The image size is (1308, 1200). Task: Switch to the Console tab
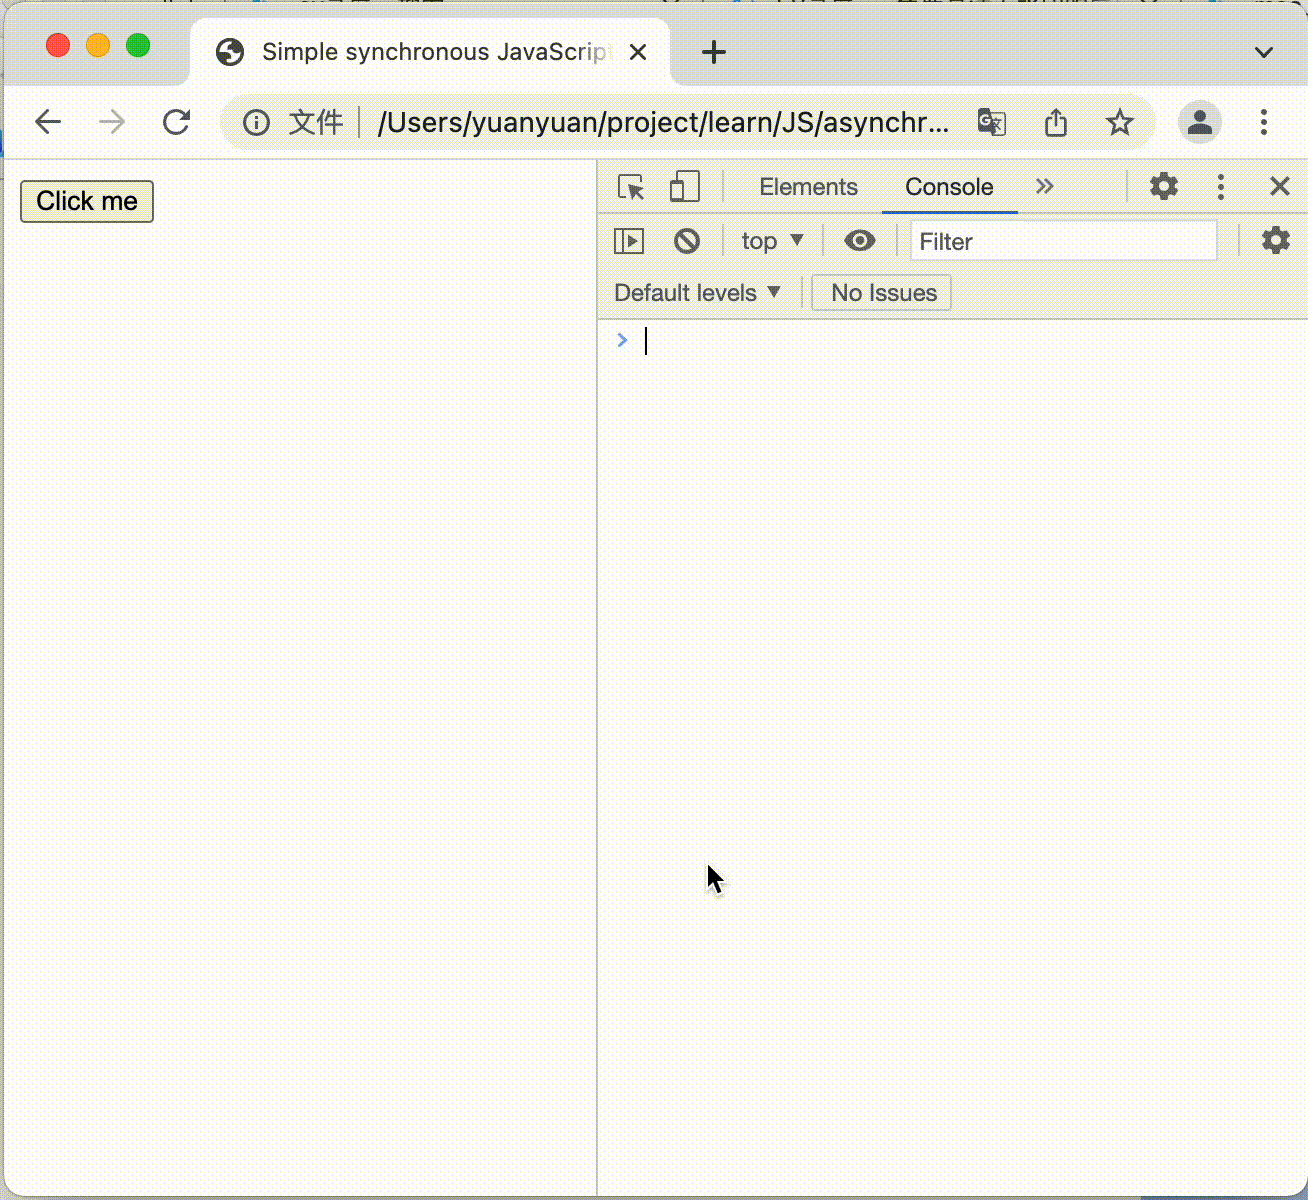(x=949, y=187)
